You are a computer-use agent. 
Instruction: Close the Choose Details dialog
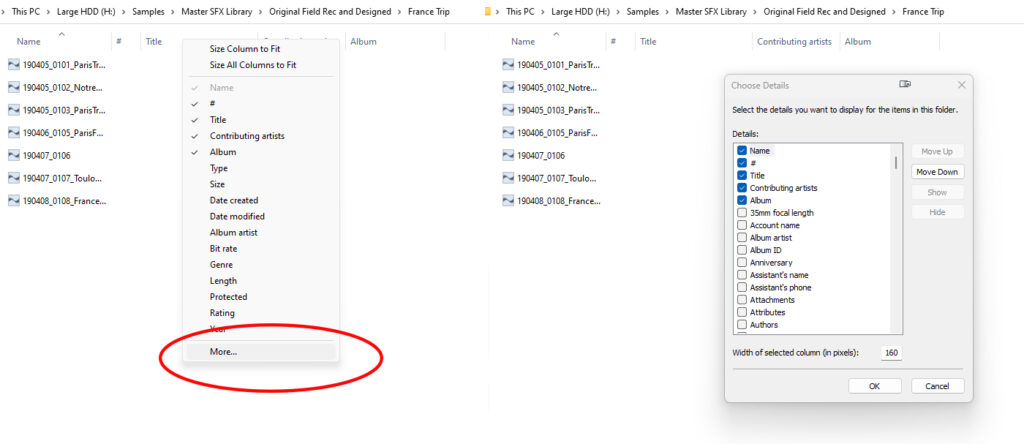tap(961, 85)
